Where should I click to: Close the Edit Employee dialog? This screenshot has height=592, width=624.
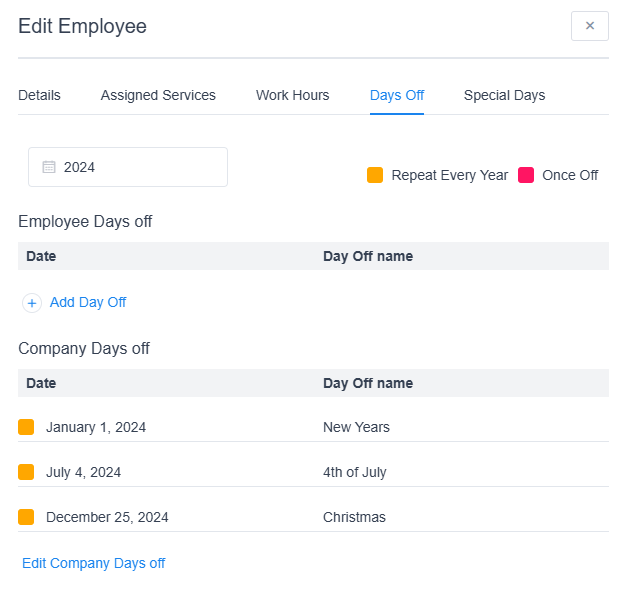(x=589, y=26)
